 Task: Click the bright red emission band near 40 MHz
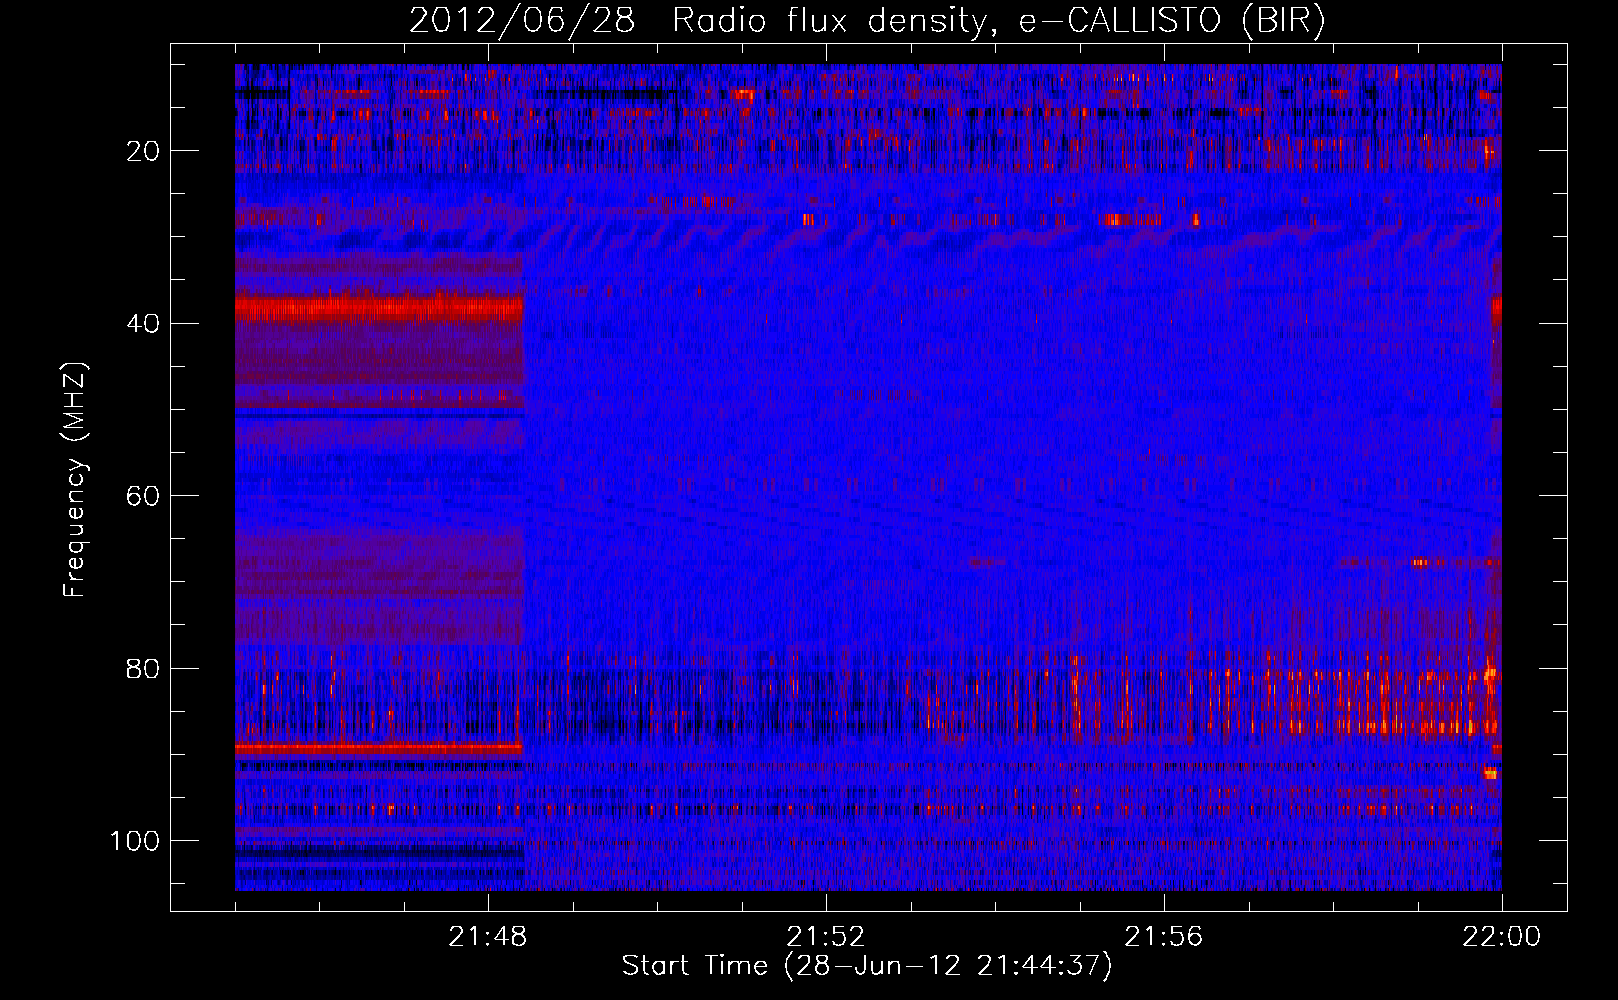(379, 307)
